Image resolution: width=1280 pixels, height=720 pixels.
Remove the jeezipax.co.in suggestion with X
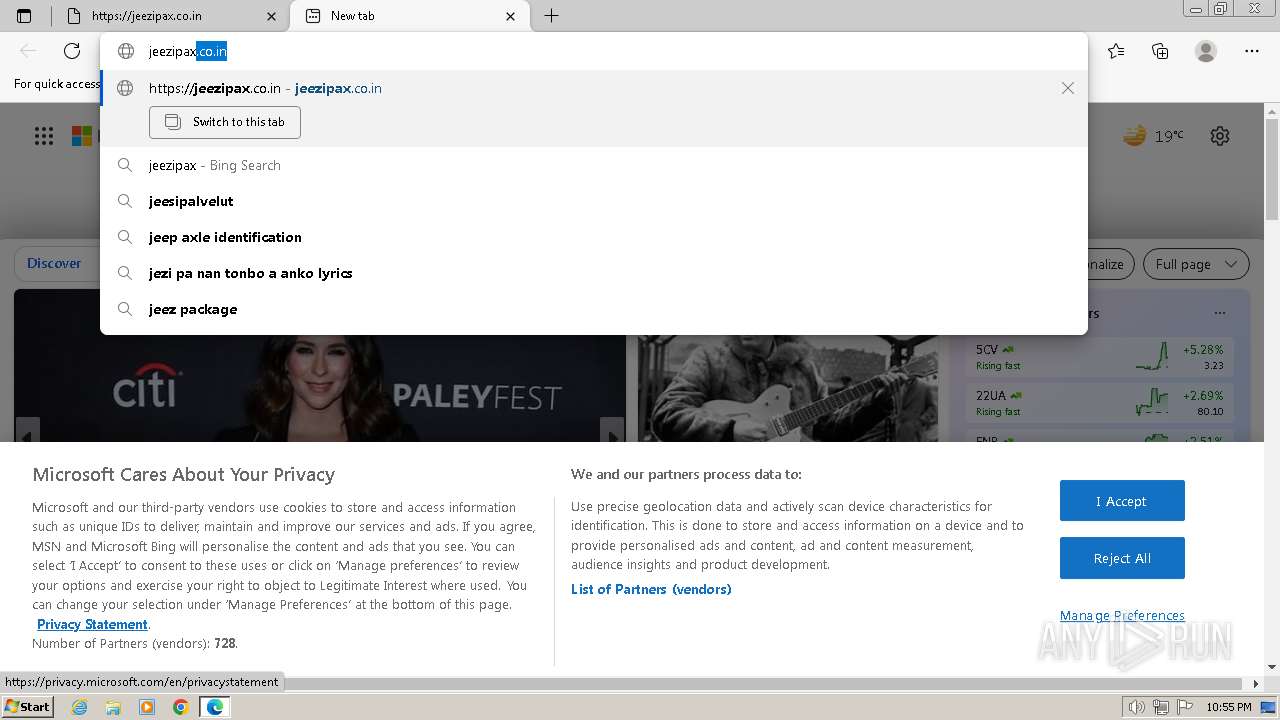tap(1068, 88)
